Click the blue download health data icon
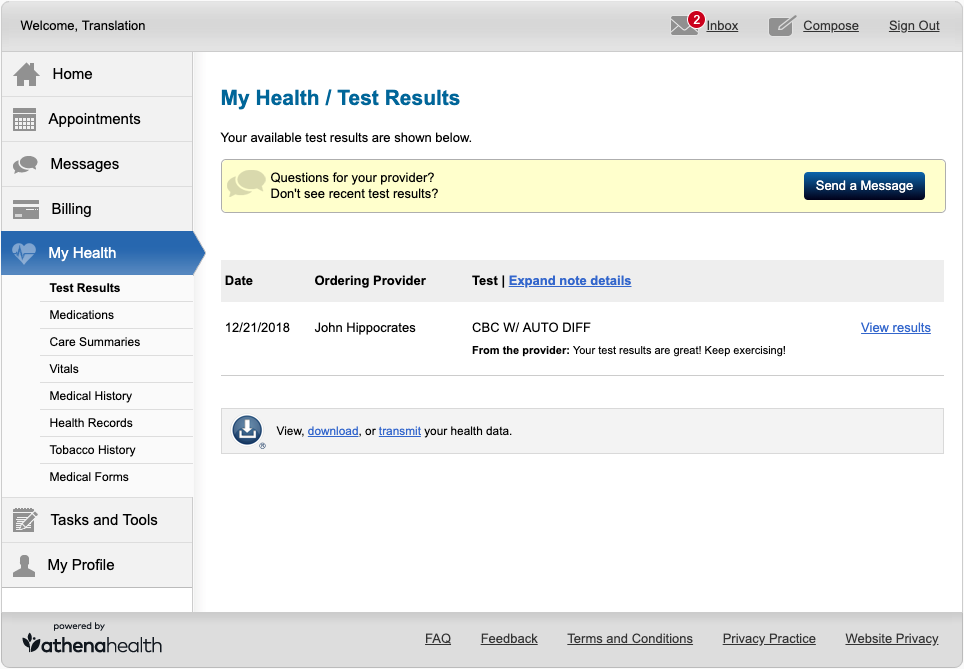Screen dimensions: 964x669 click(x=248, y=430)
